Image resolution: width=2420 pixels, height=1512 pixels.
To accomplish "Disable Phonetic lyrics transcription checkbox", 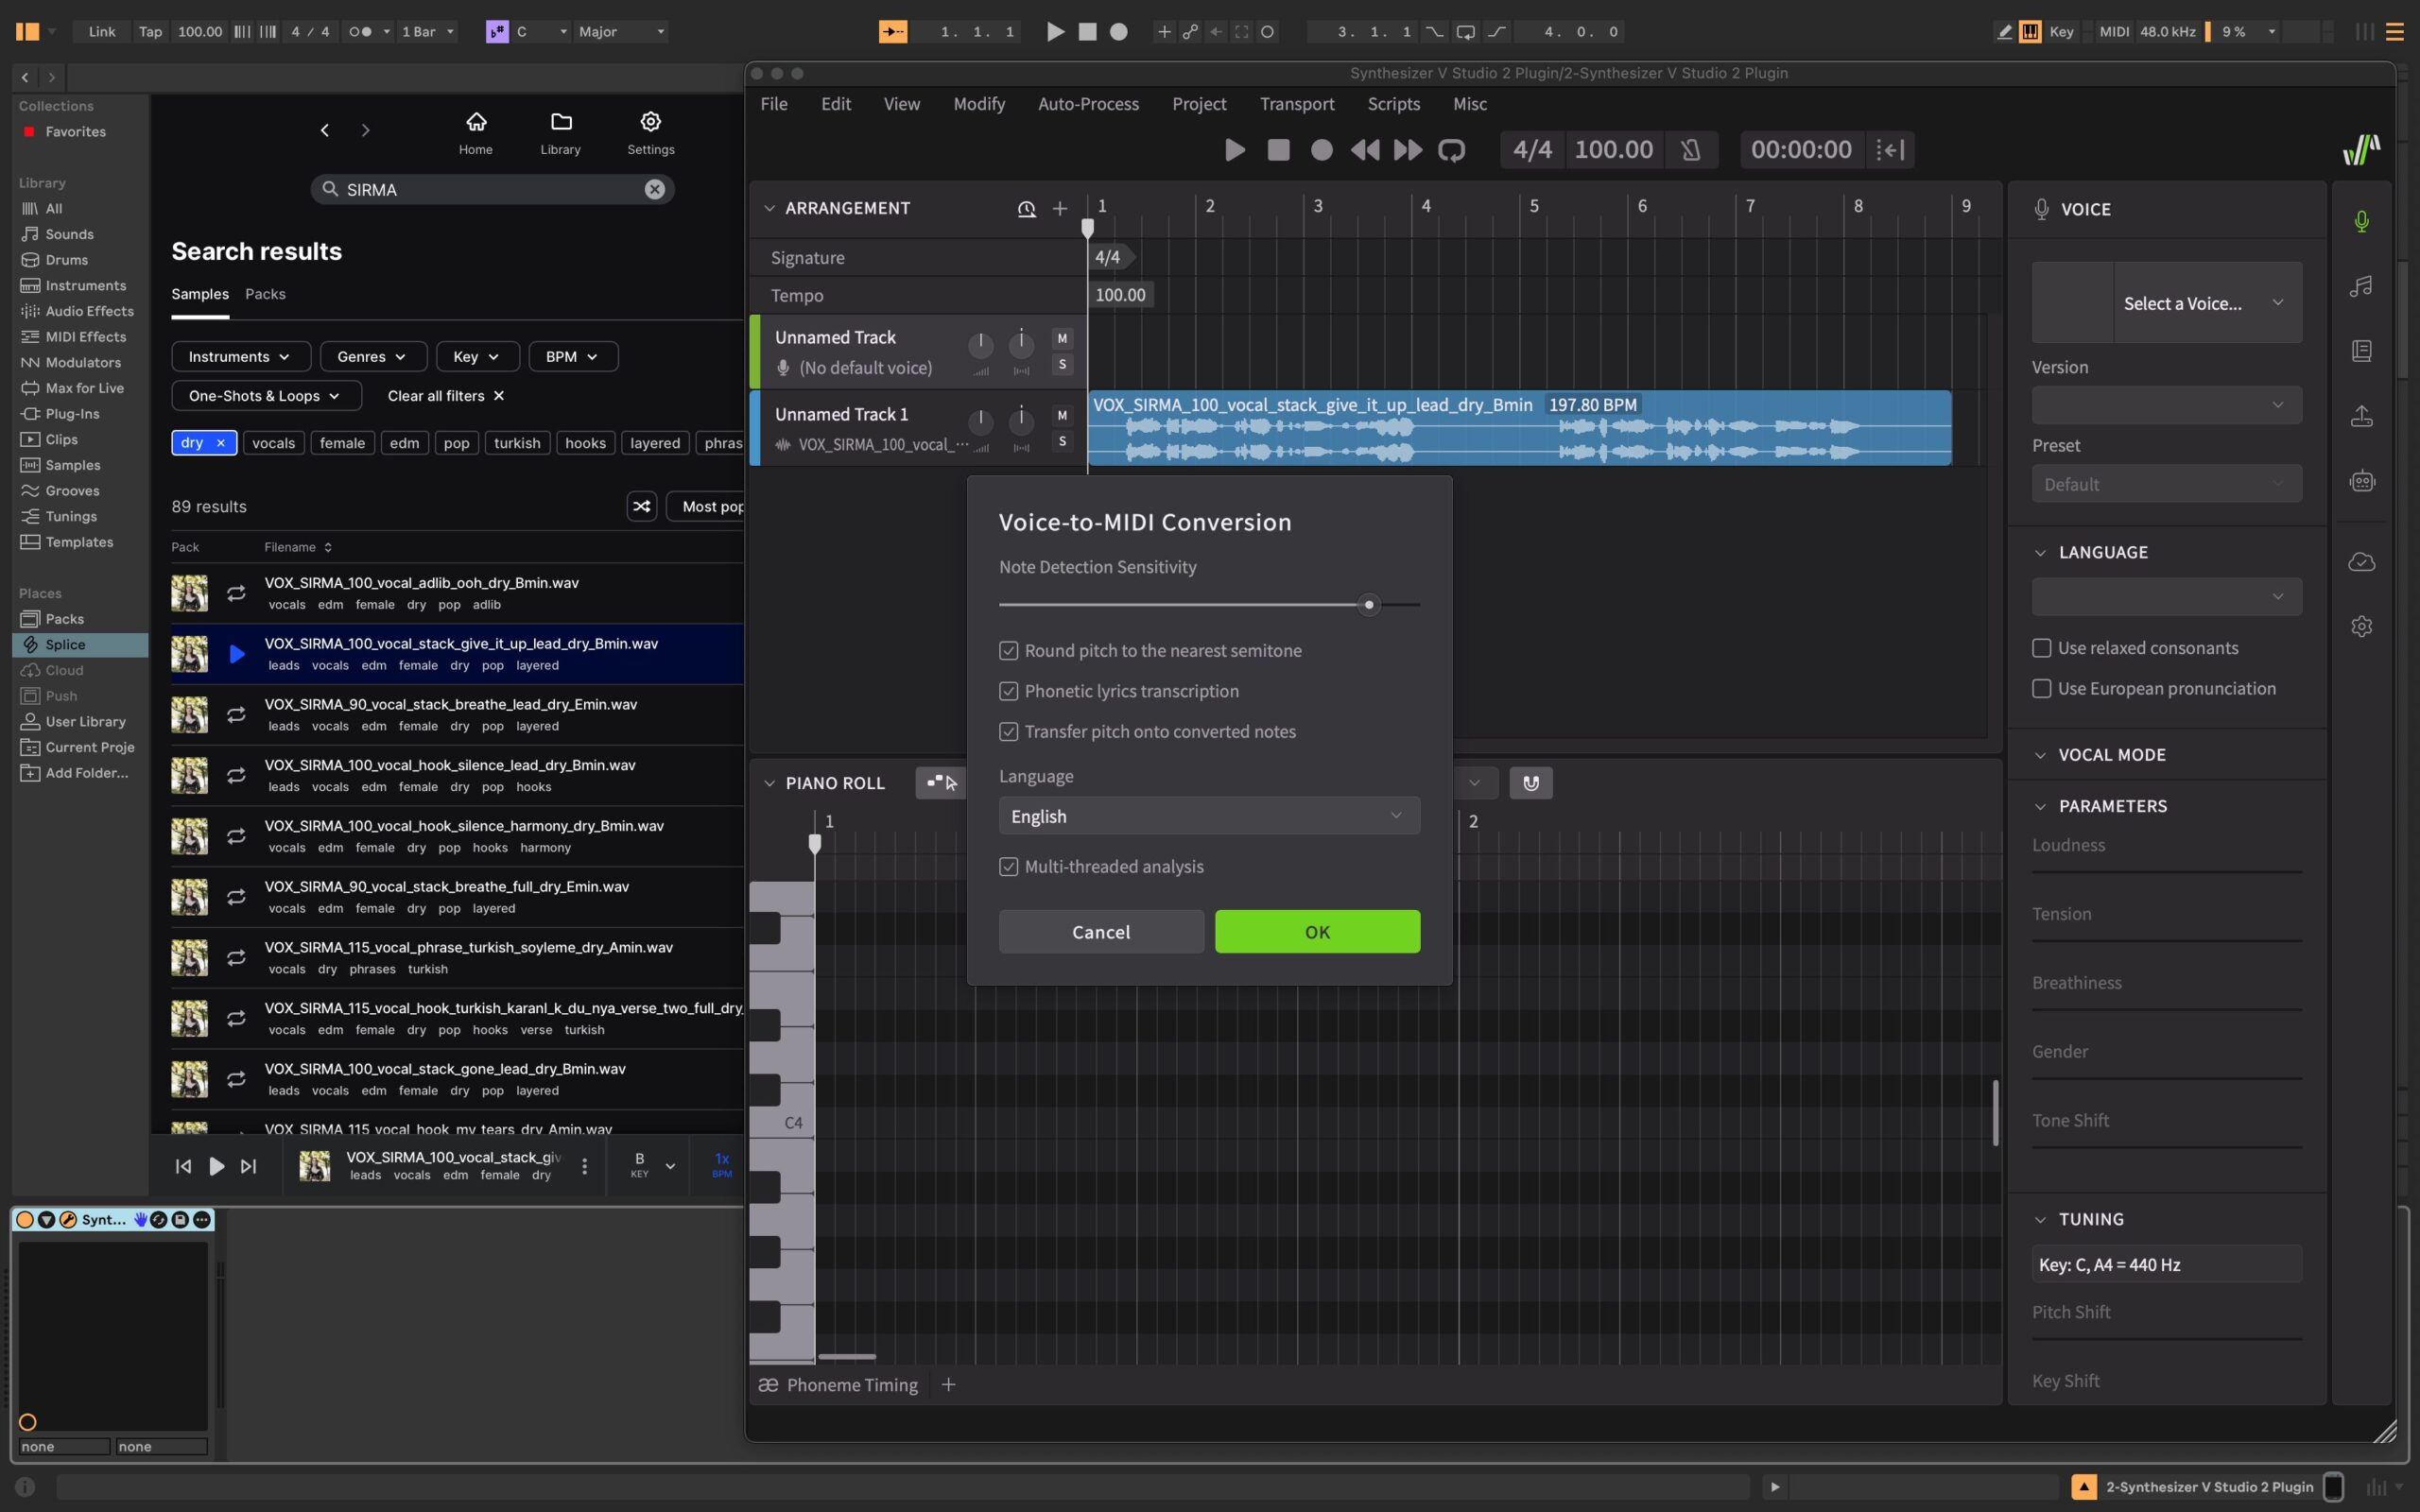I will click(1008, 692).
